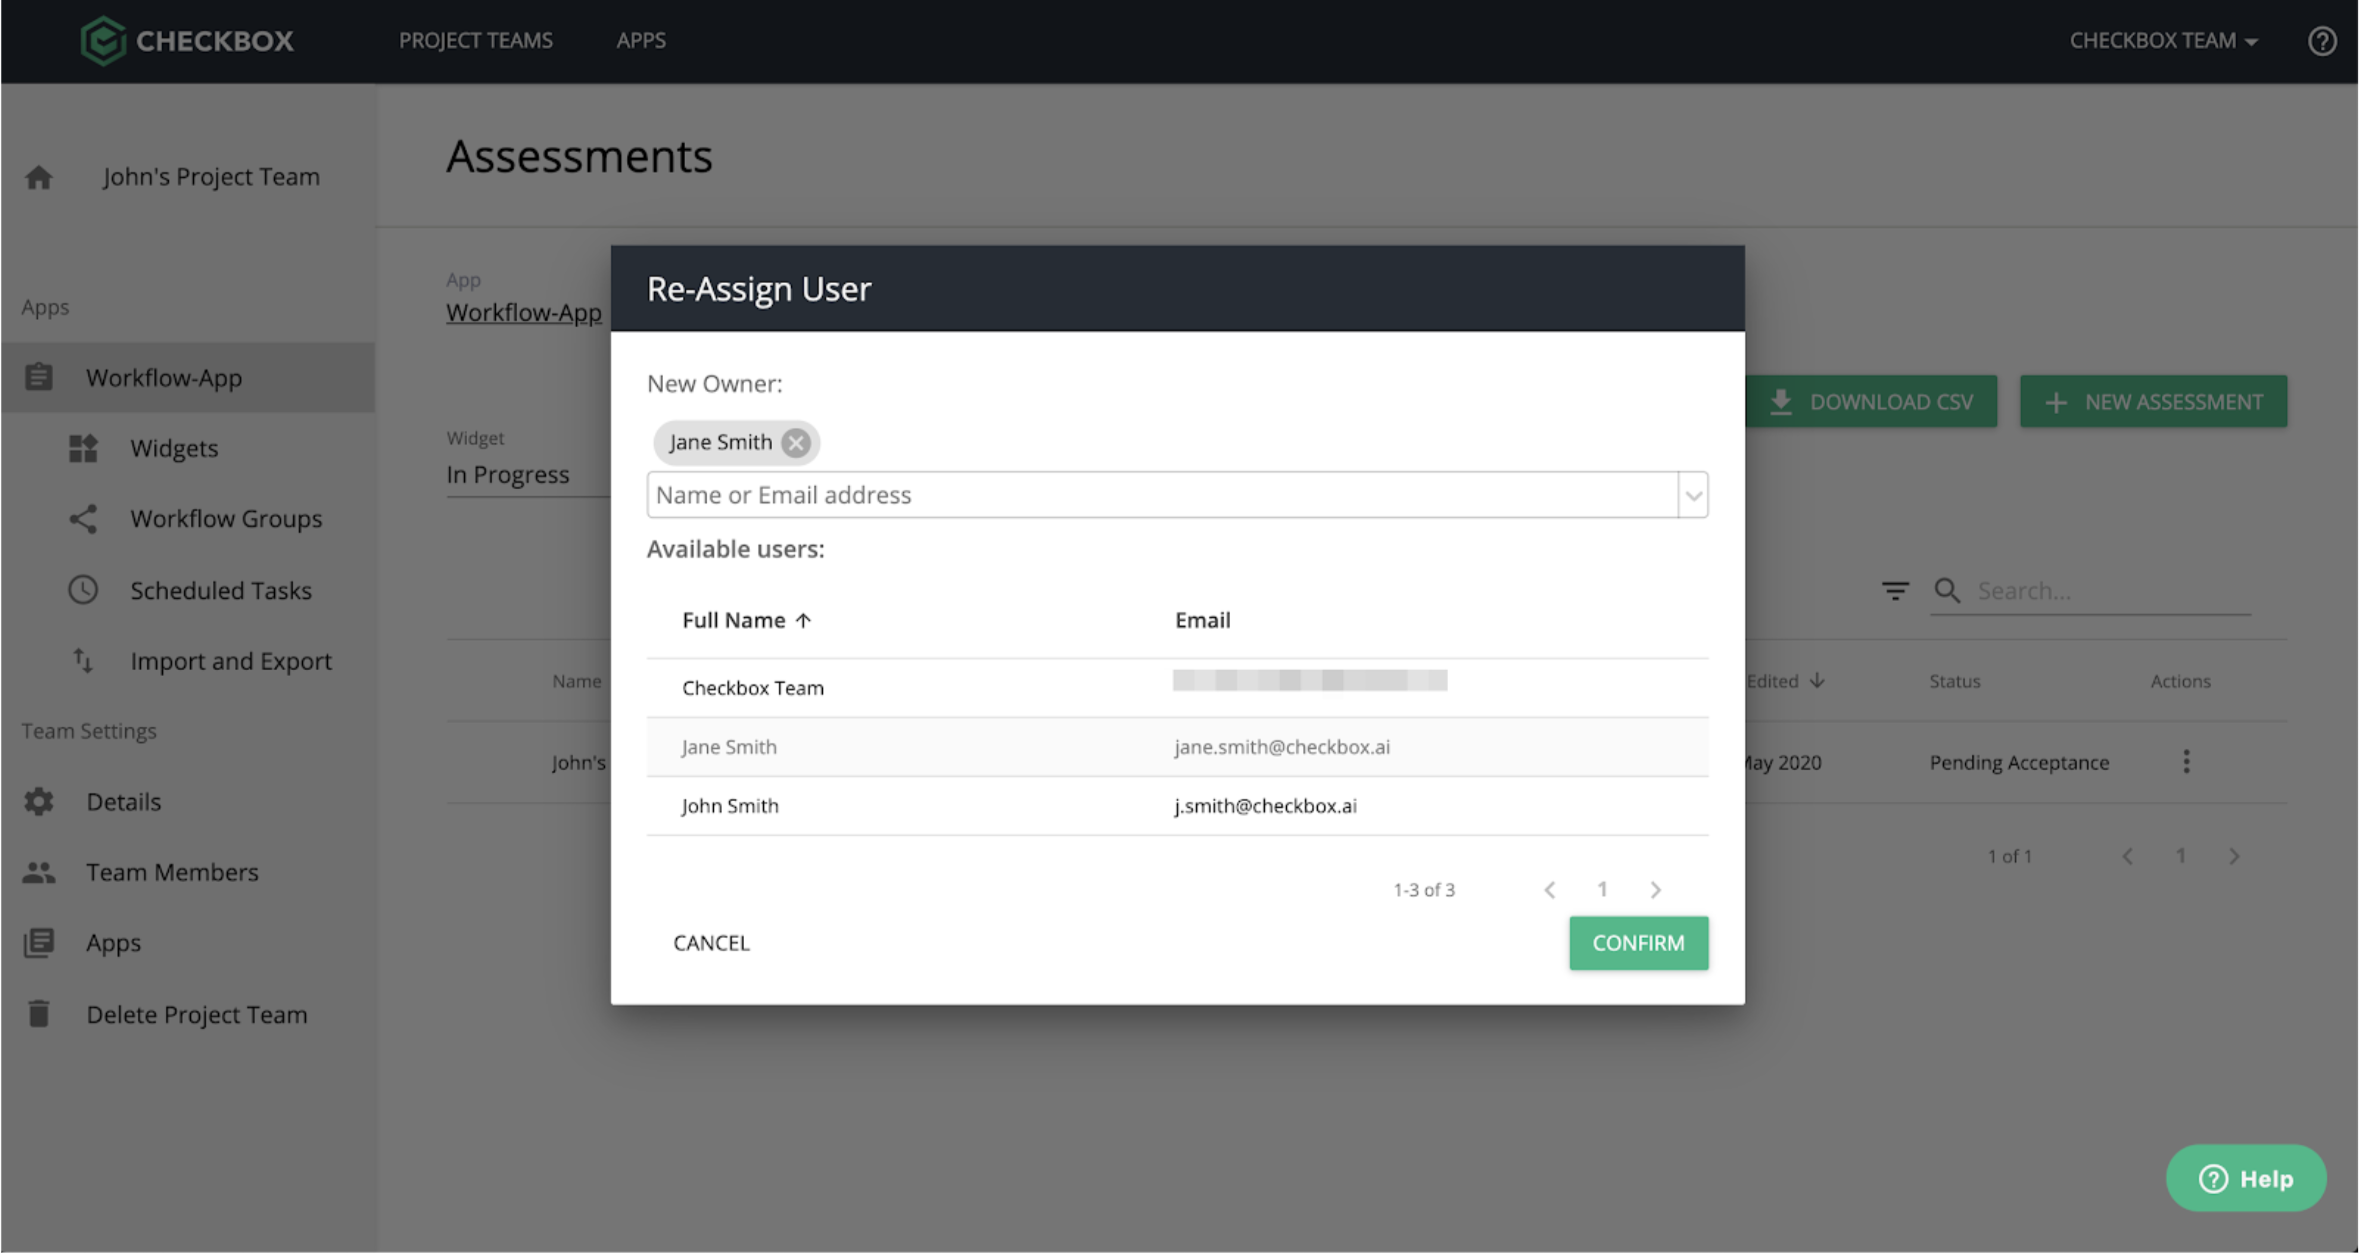
Task: Open the PROJECT TEAMS menu
Action: 476,41
